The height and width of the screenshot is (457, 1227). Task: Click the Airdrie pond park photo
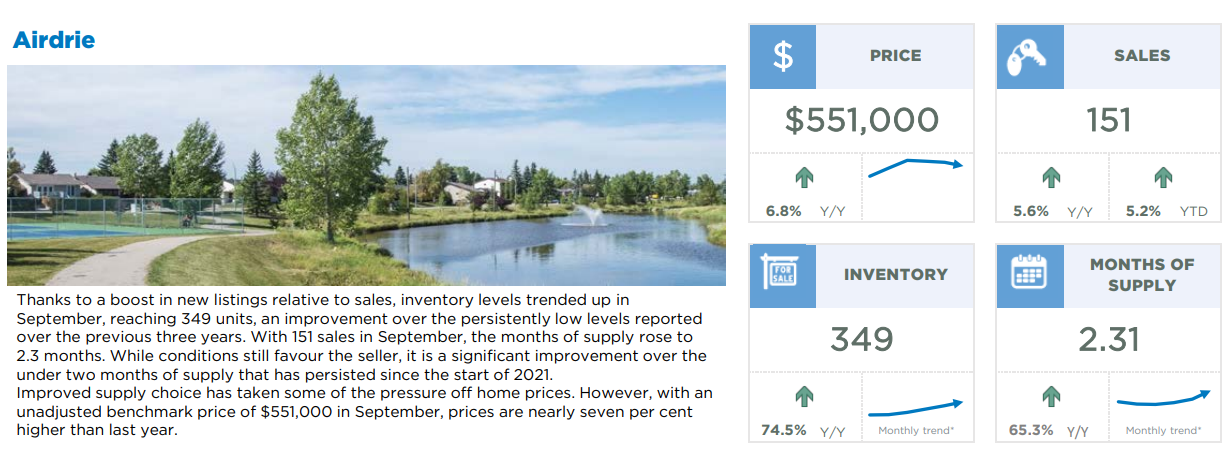tap(366, 176)
